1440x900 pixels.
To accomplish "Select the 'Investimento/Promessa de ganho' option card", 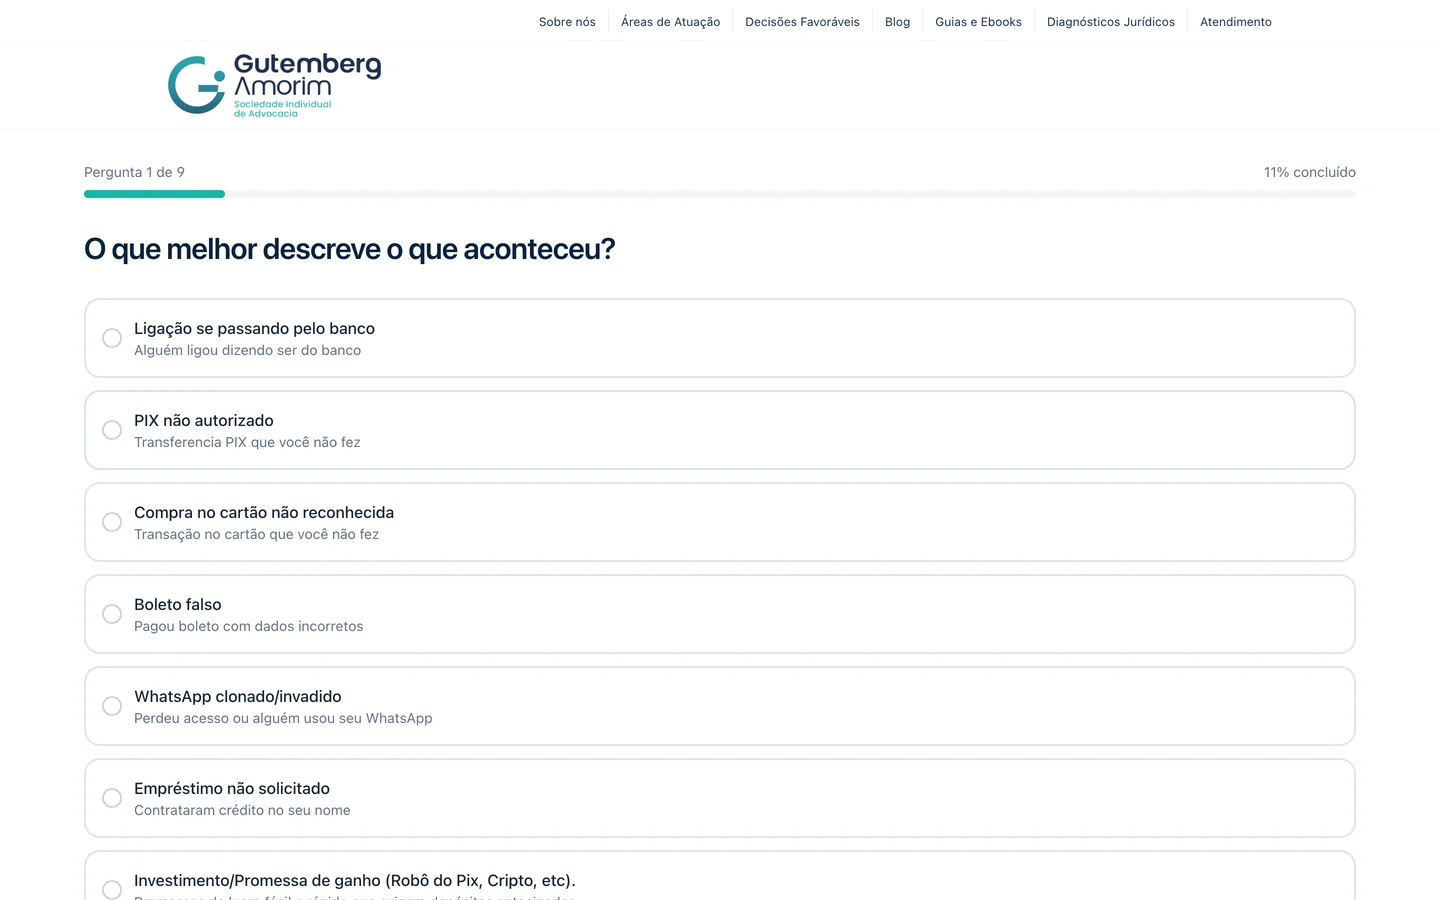I will (720, 876).
